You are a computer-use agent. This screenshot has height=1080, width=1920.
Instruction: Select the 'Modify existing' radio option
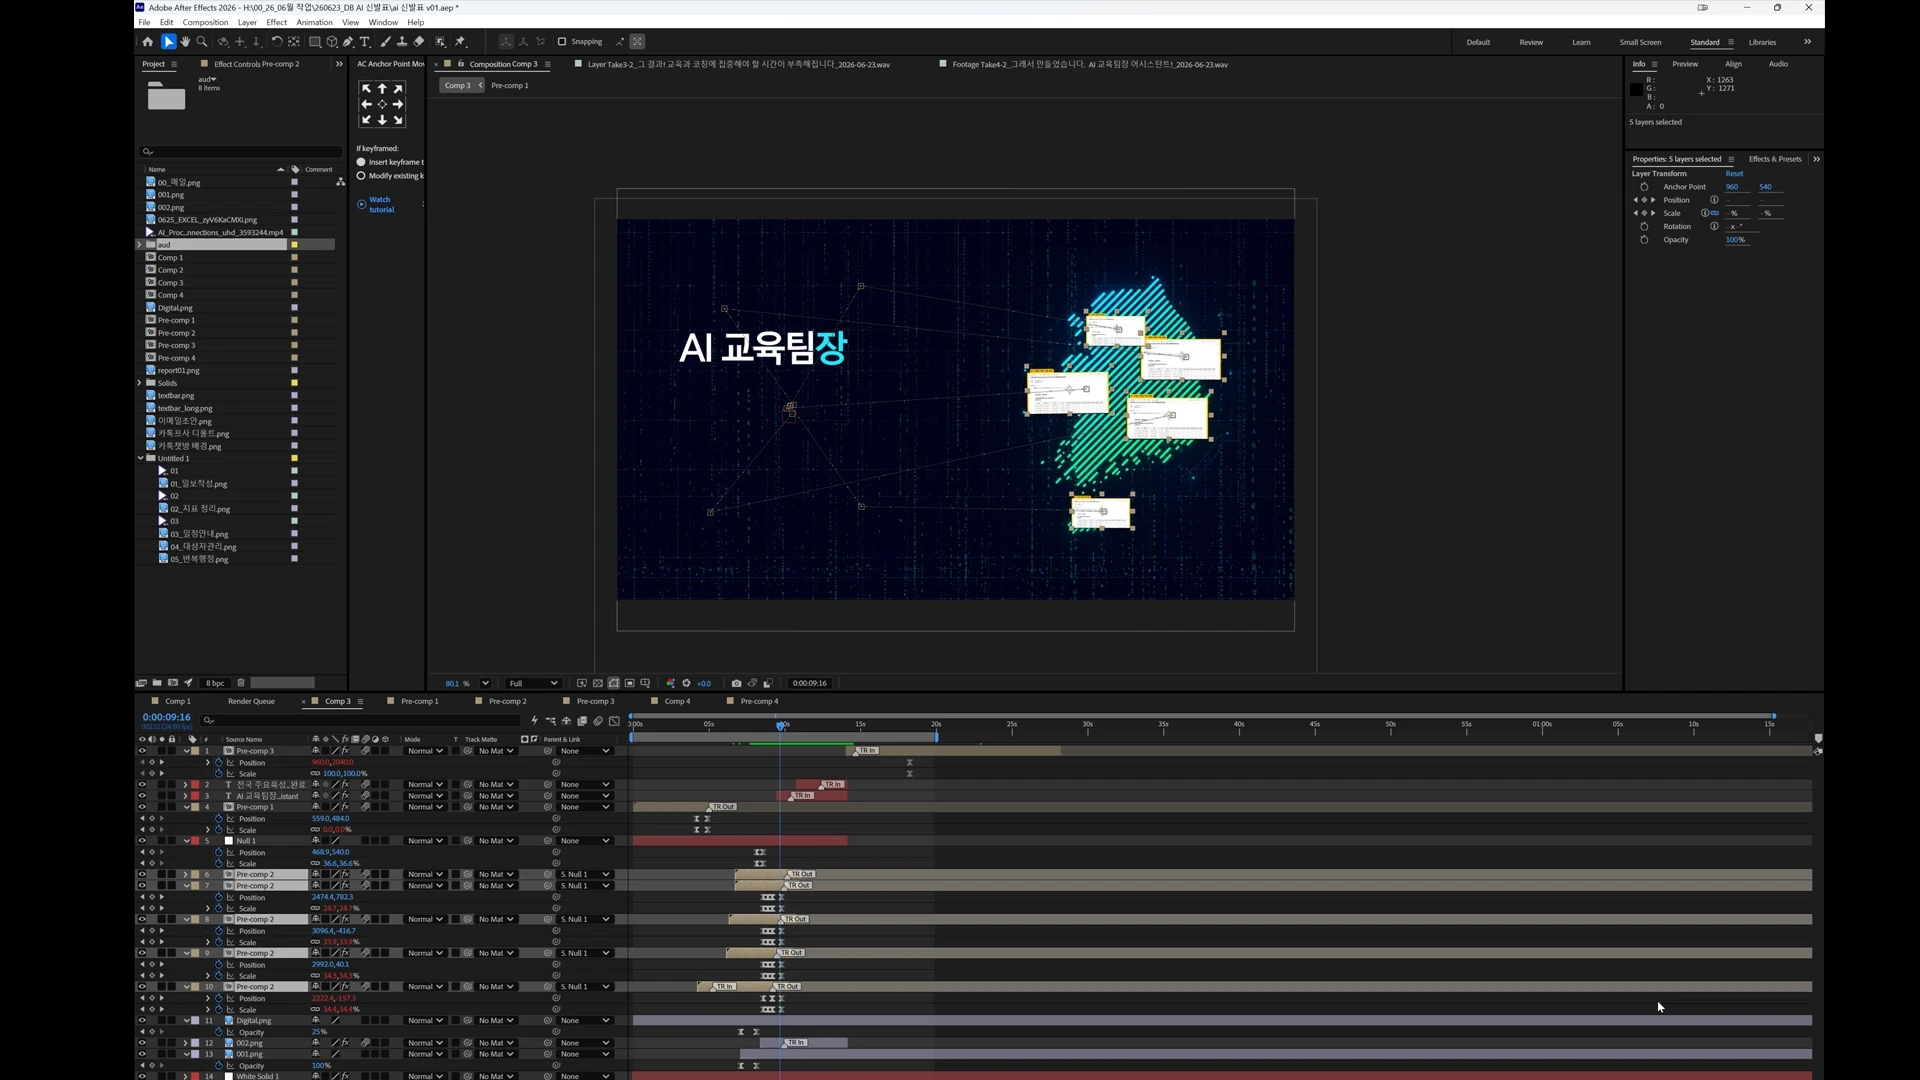click(361, 176)
